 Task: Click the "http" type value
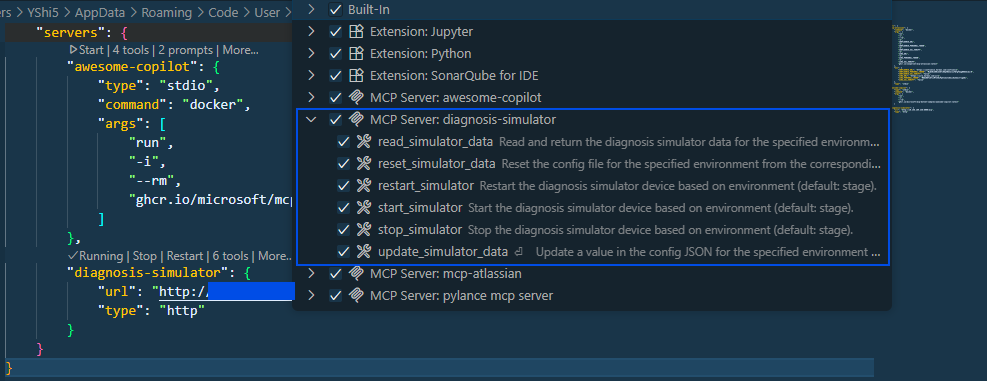182,310
